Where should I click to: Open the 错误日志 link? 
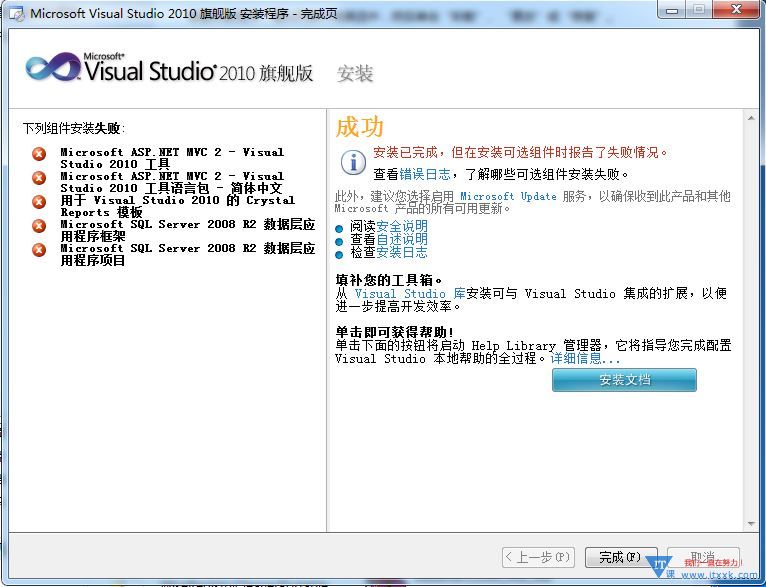point(425,174)
